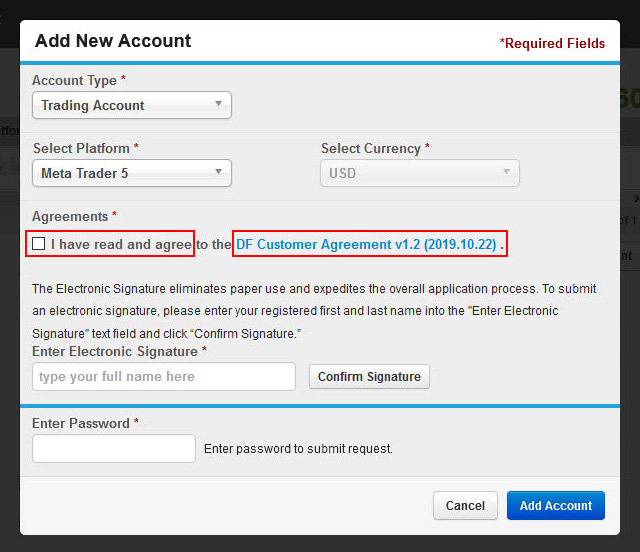Click the Confirm Signature button
640x552 pixels.
pos(369,376)
